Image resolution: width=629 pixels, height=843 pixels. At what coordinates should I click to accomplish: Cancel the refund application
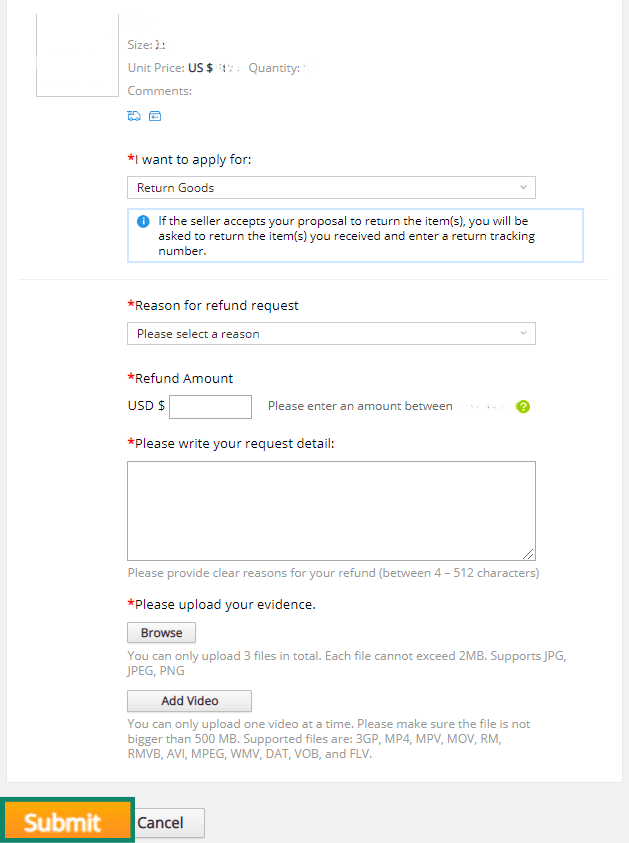(x=166, y=823)
